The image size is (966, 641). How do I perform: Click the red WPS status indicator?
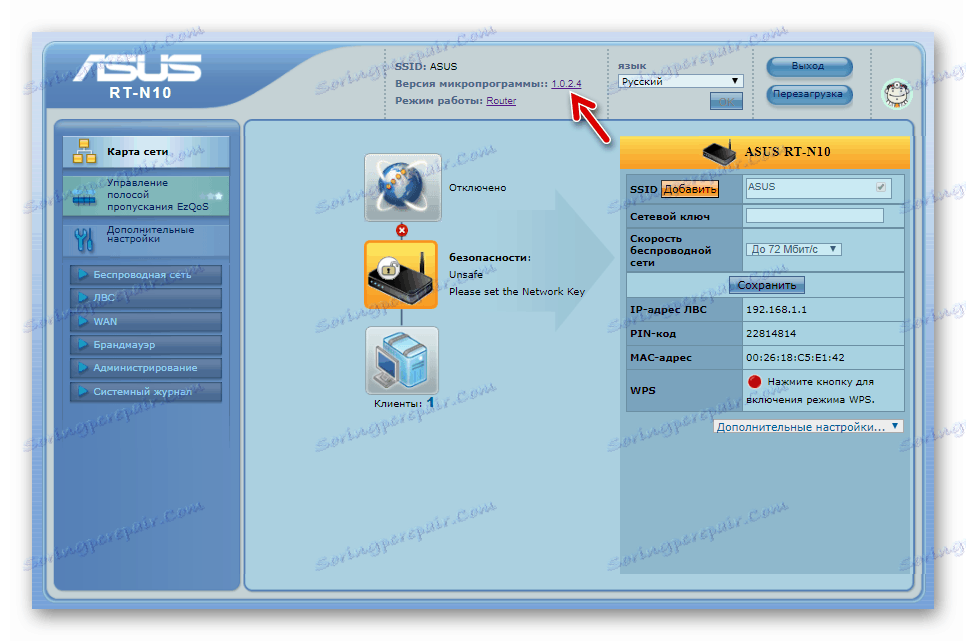point(755,382)
